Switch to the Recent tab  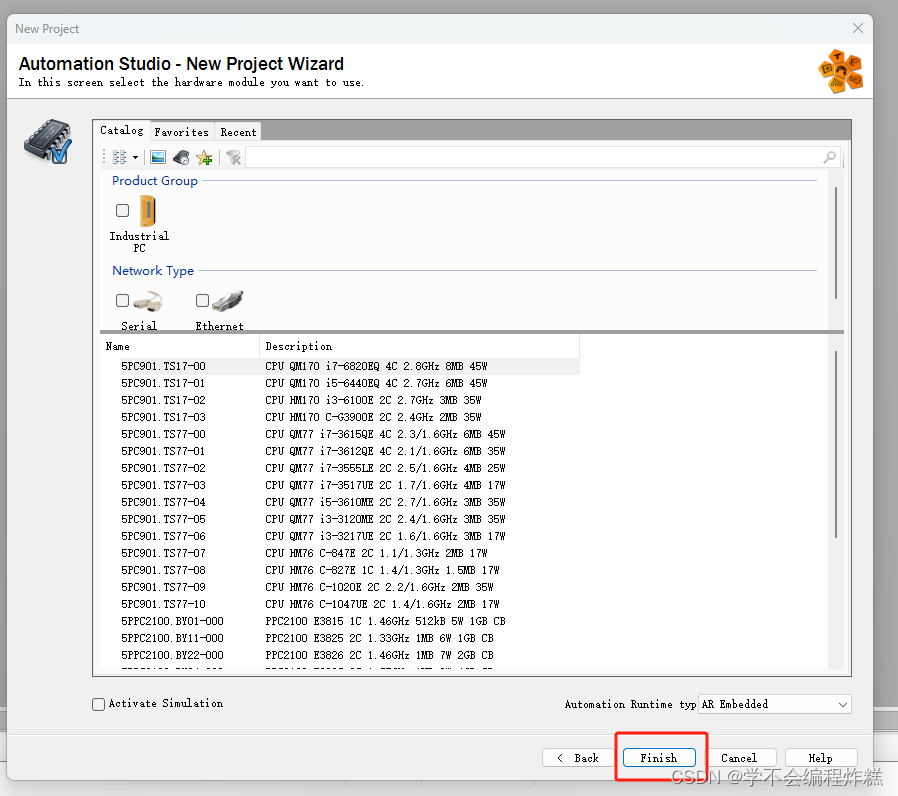click(238, 132)
